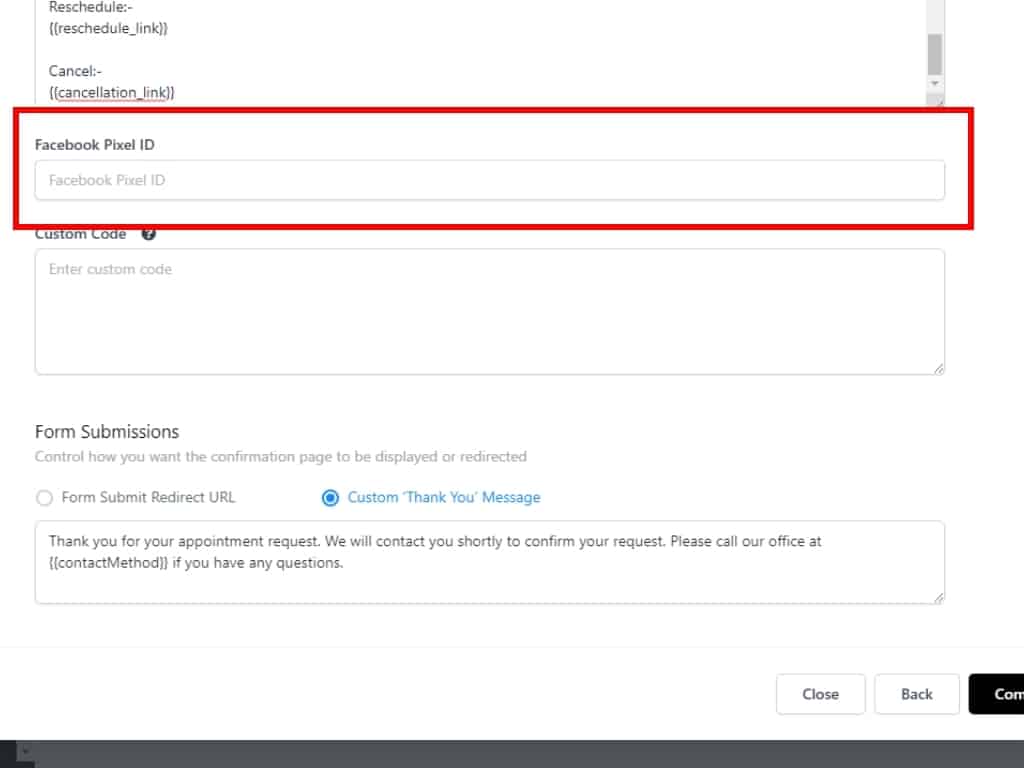Click resize grip of Thank You message box
Screen dimensions: 1024x768
(938, 597)
